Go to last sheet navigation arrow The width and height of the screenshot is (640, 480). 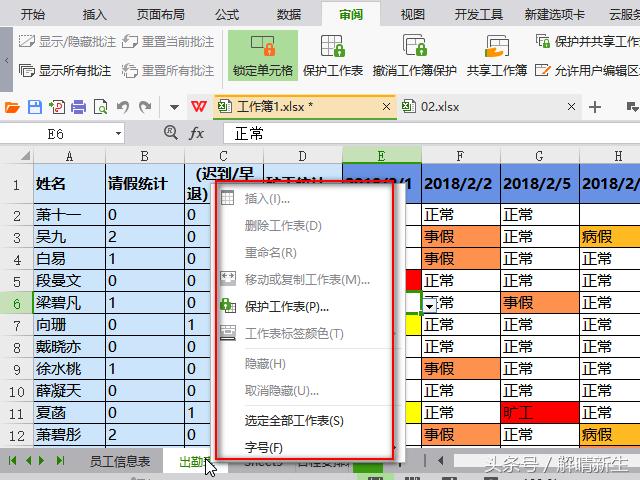point(61,461)
